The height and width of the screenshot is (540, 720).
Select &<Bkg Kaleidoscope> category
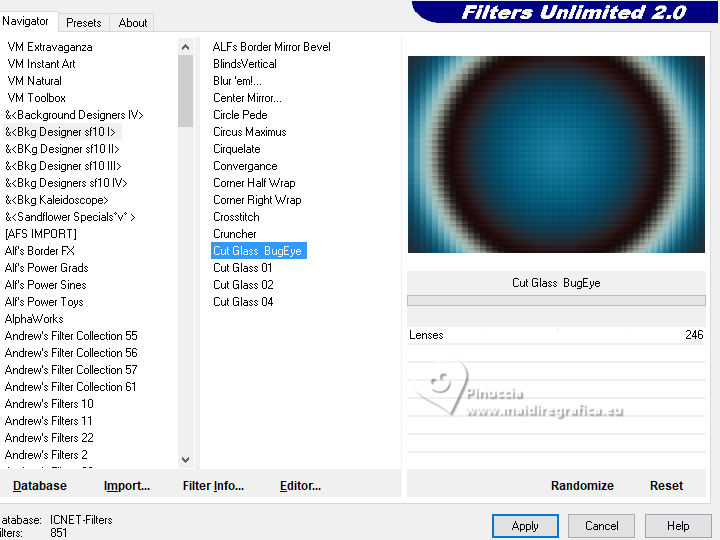(56, 200)
